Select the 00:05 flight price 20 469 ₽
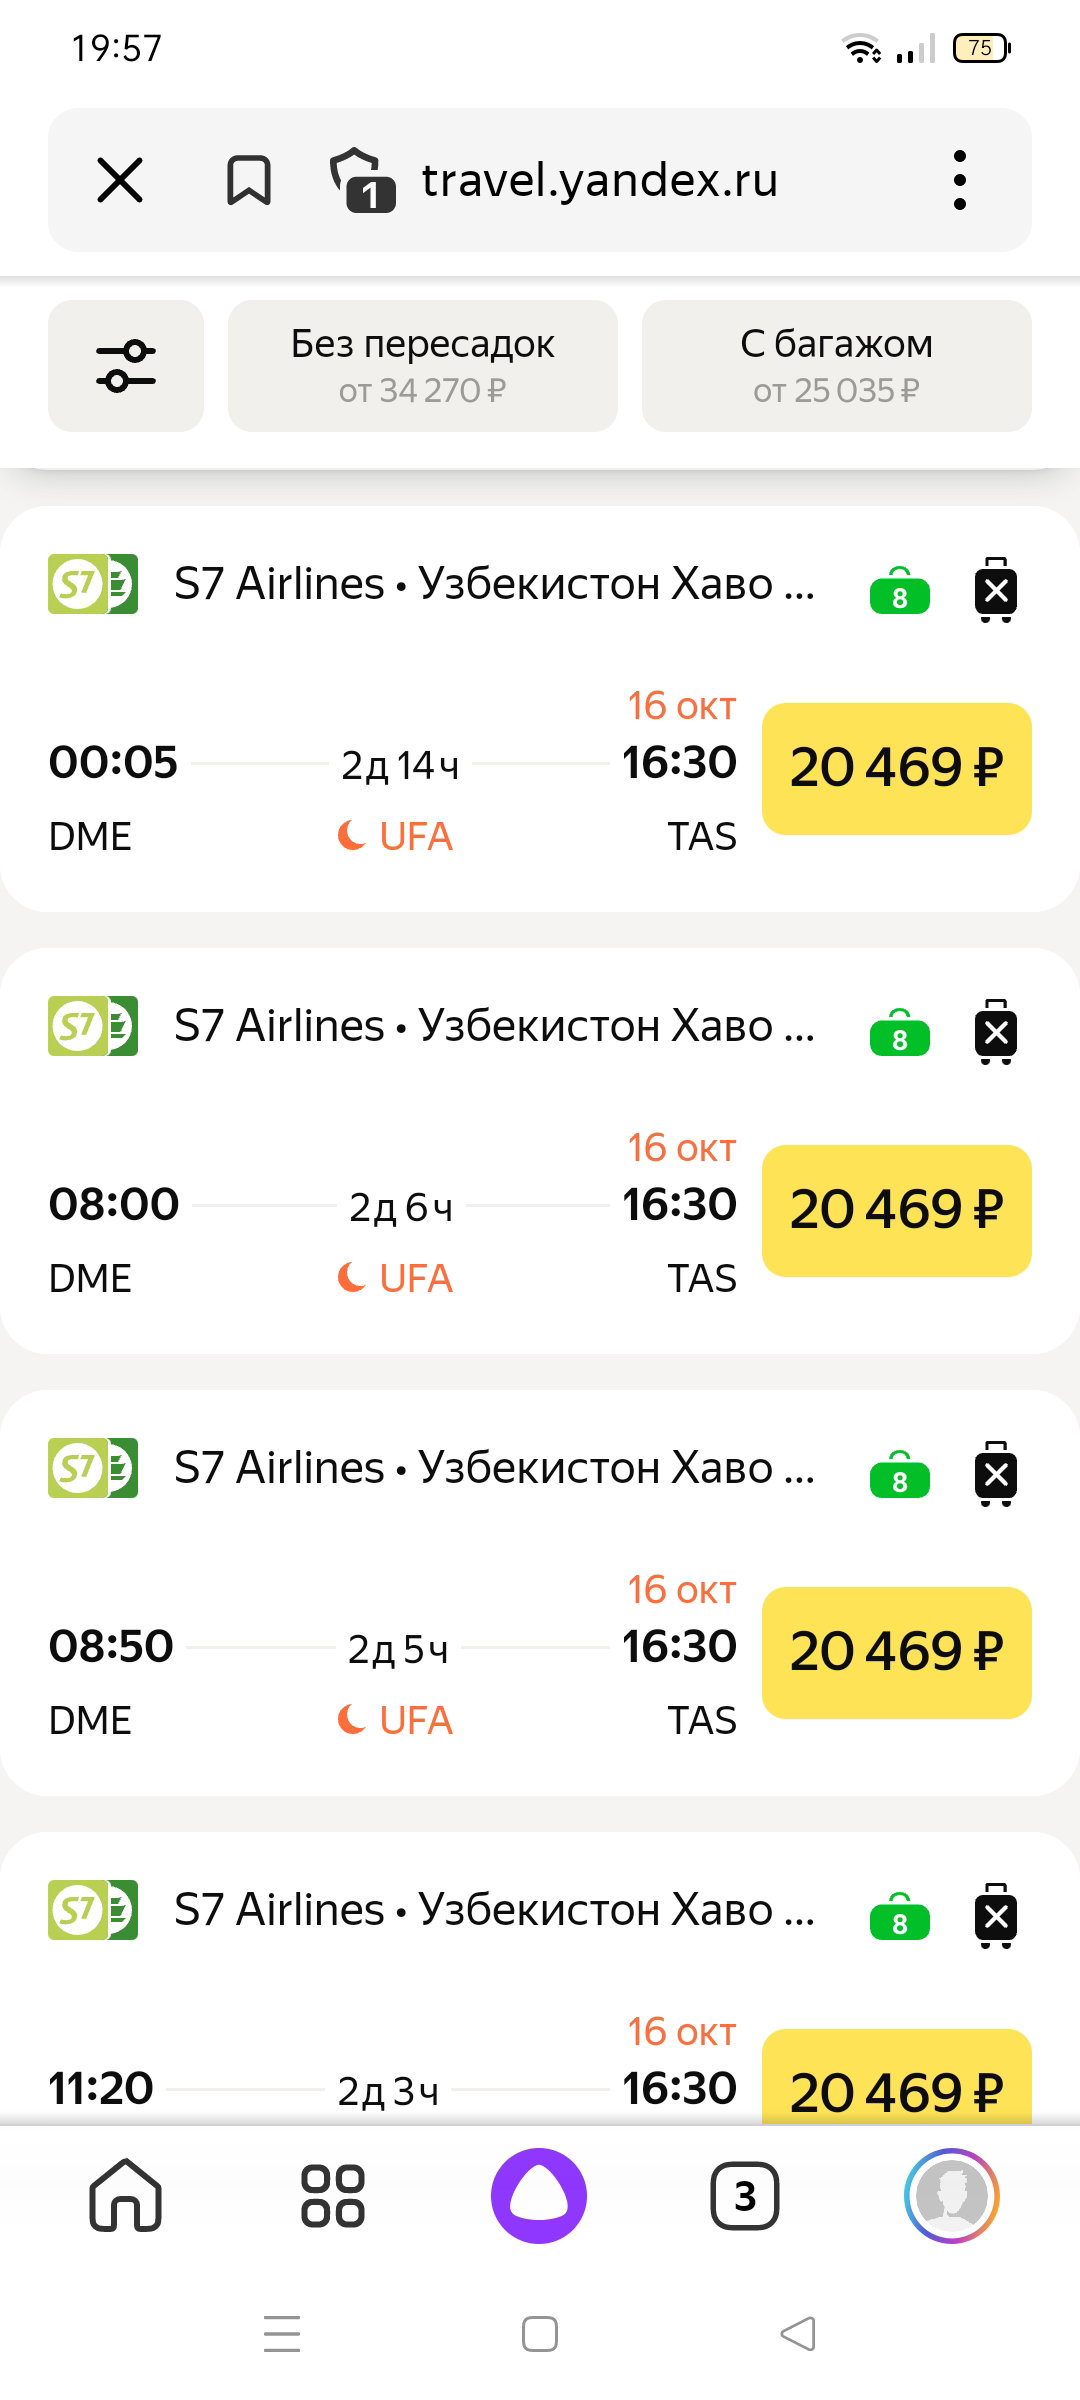The height and width of the screenshot is (2400, 1080). point(897,769)
